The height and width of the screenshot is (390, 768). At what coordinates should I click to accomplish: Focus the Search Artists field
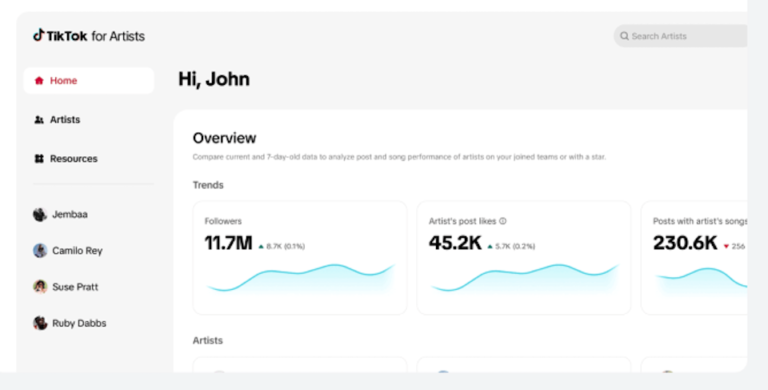[681, 36]
